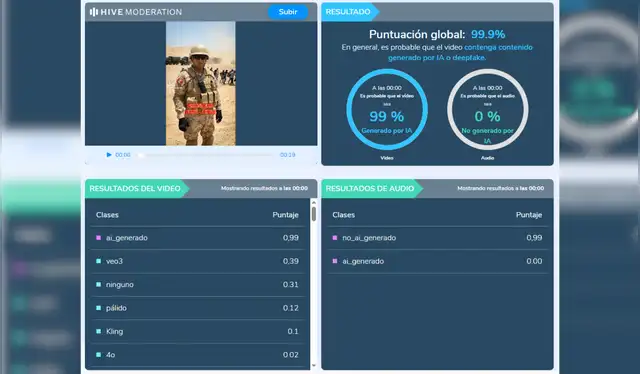
Task: Click the video results scrollbar thumb
Action: (x=313, y=214)
